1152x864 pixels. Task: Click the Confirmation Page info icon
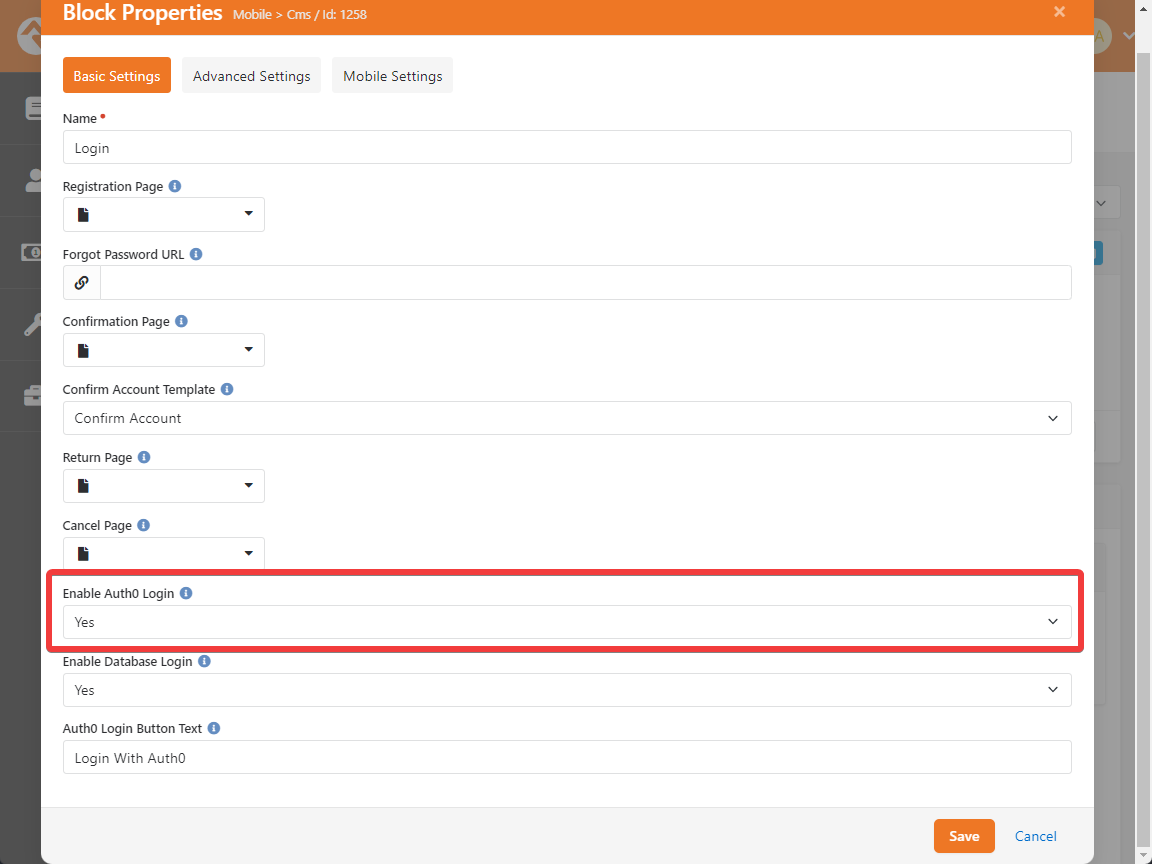(181, 322)
